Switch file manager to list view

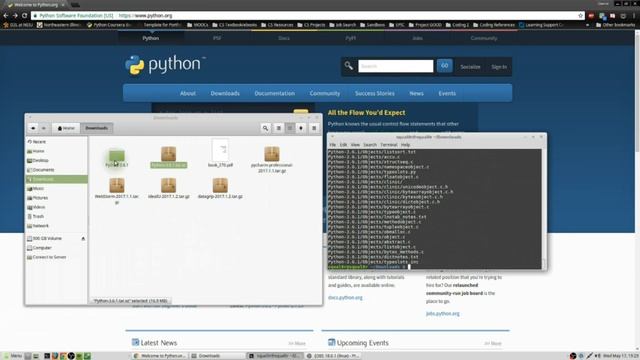pos(279,128)
